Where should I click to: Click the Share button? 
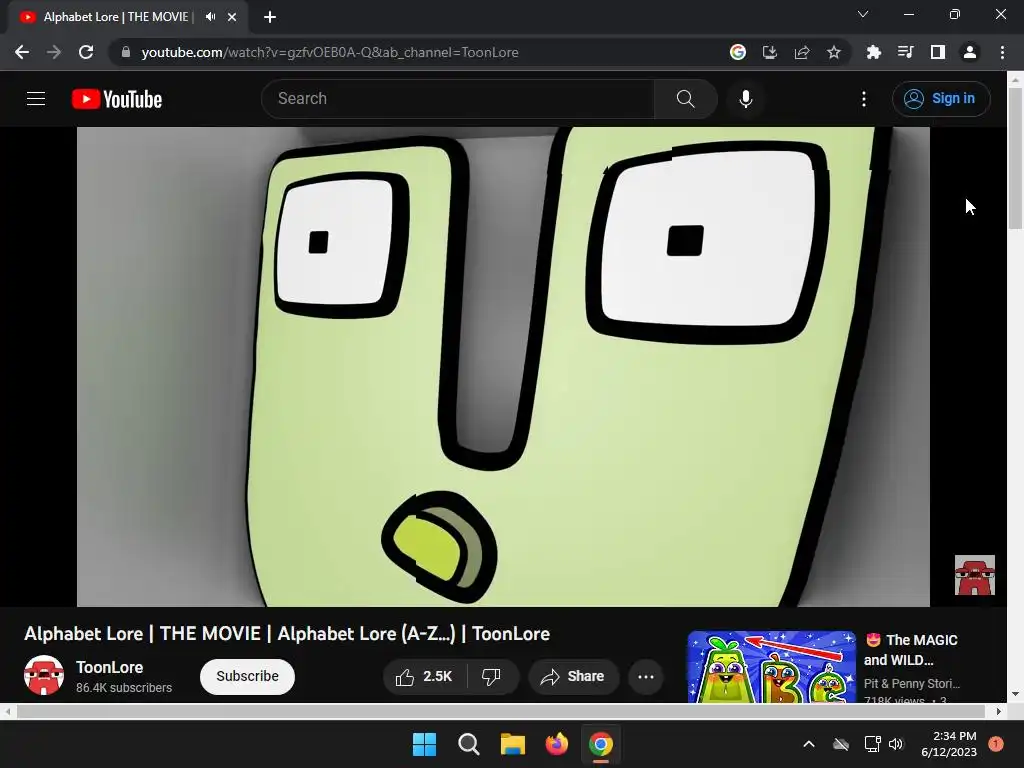point(573,677)
